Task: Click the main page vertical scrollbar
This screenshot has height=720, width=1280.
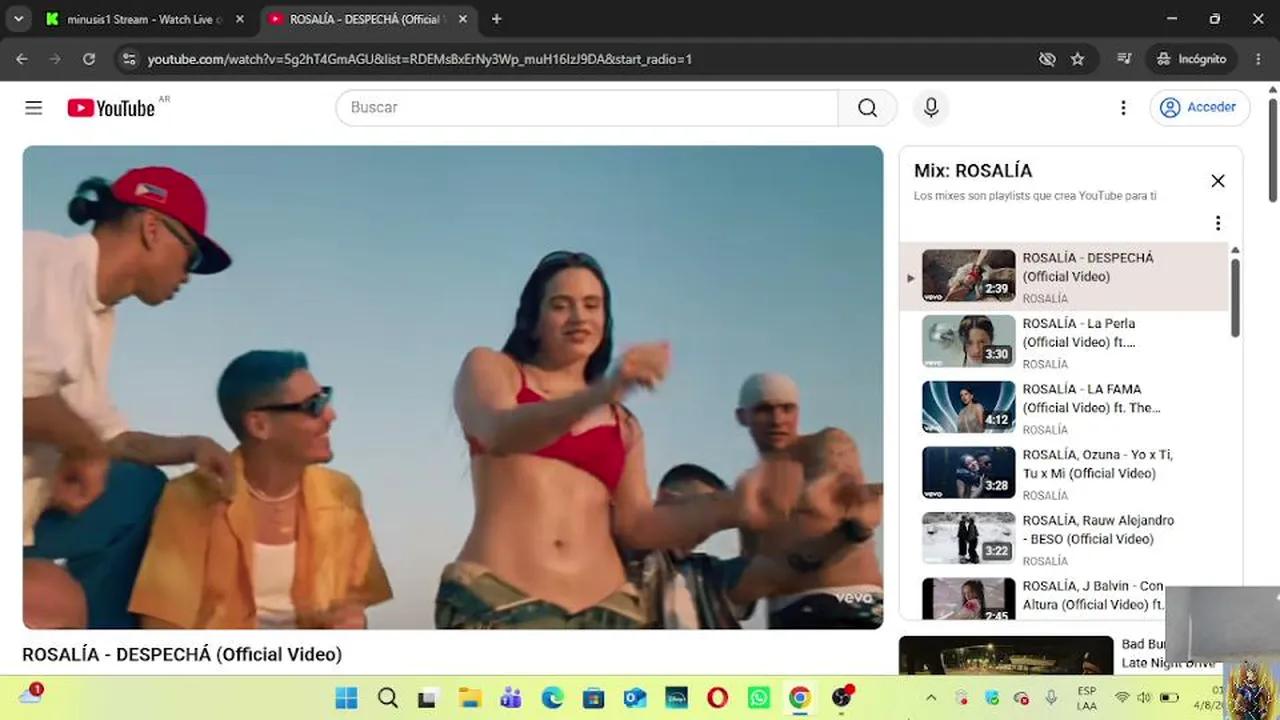Action: point(1272,150)
